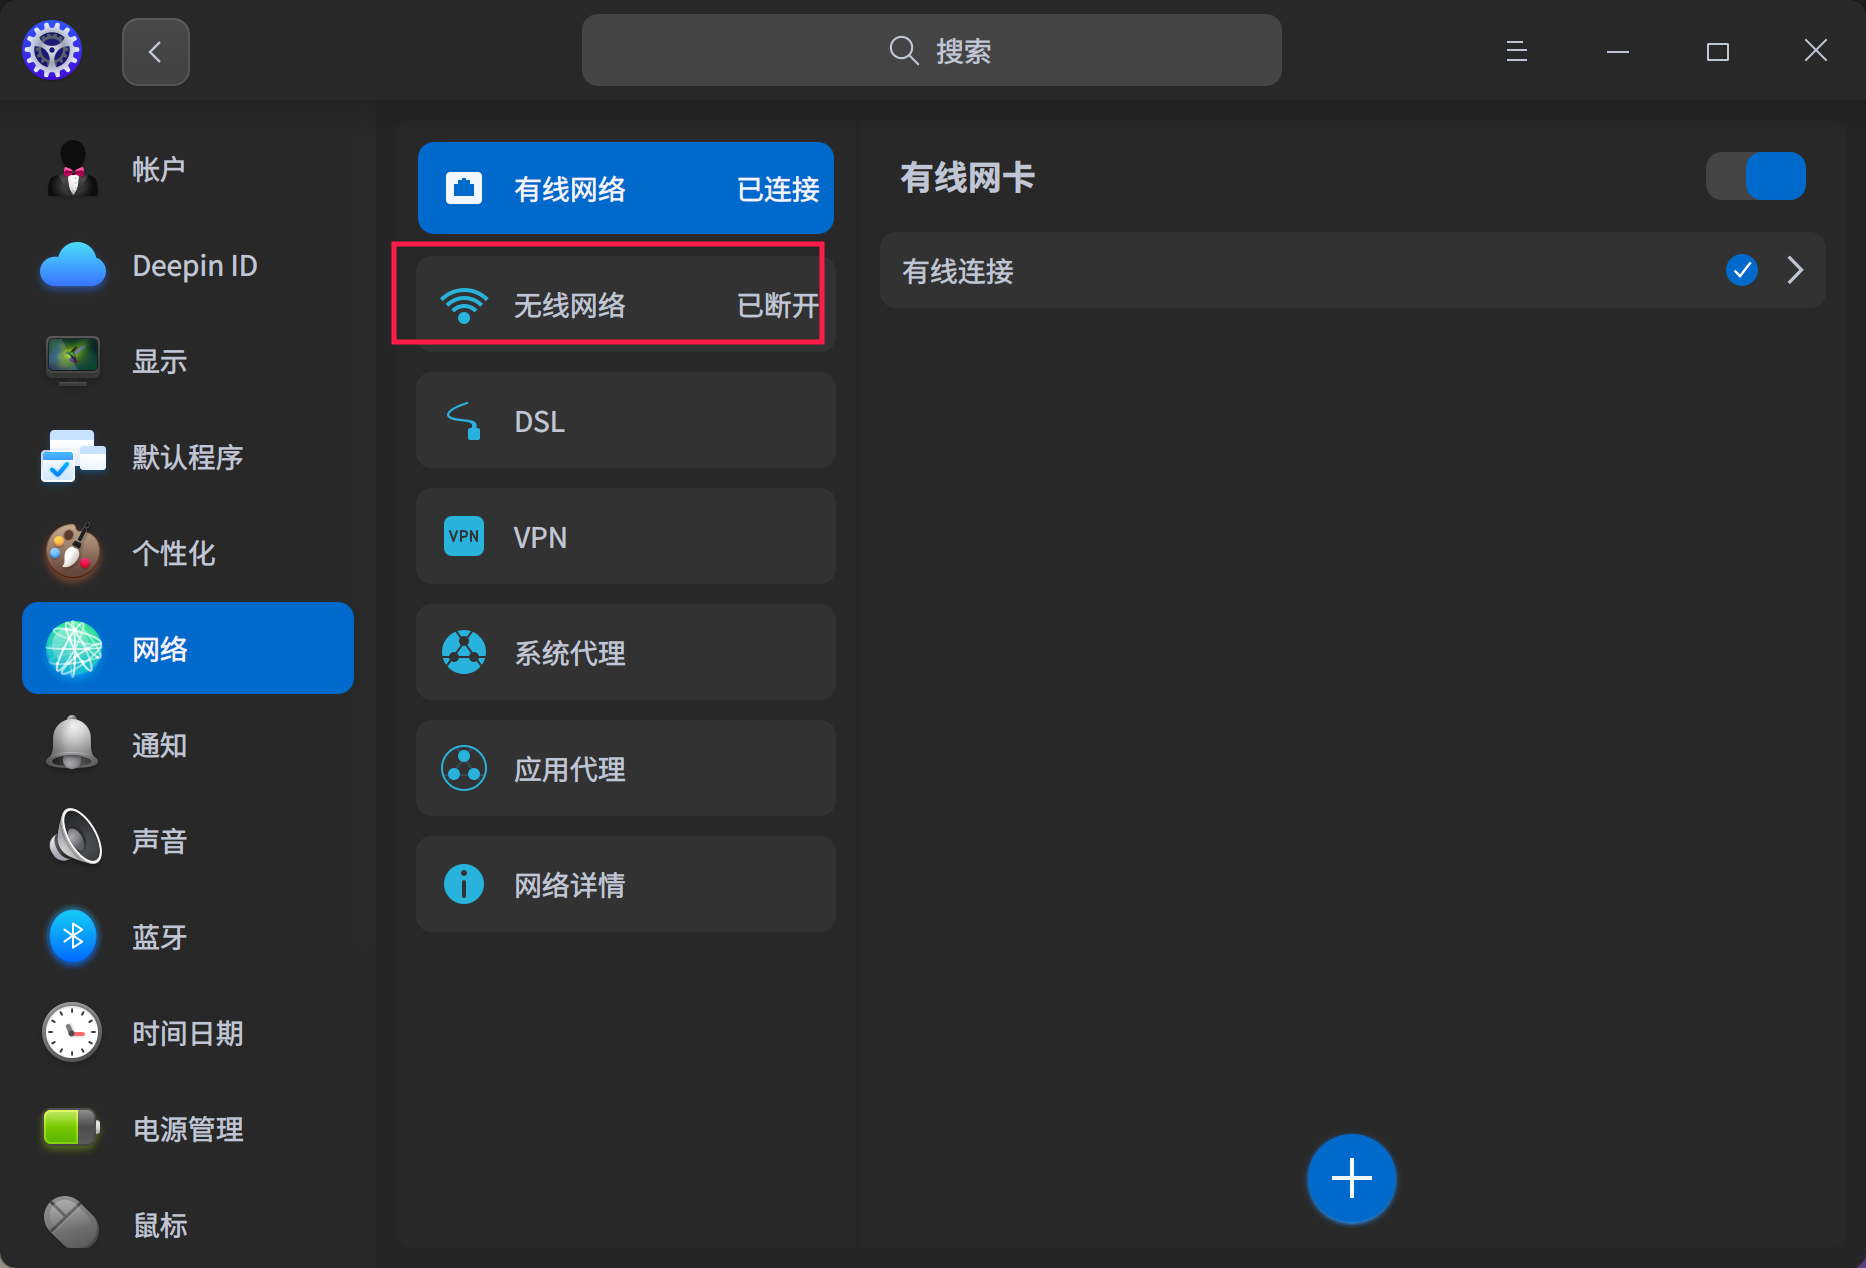
Task: Expand 有线连接 details with the arrow
Action: click(1795, 270)
